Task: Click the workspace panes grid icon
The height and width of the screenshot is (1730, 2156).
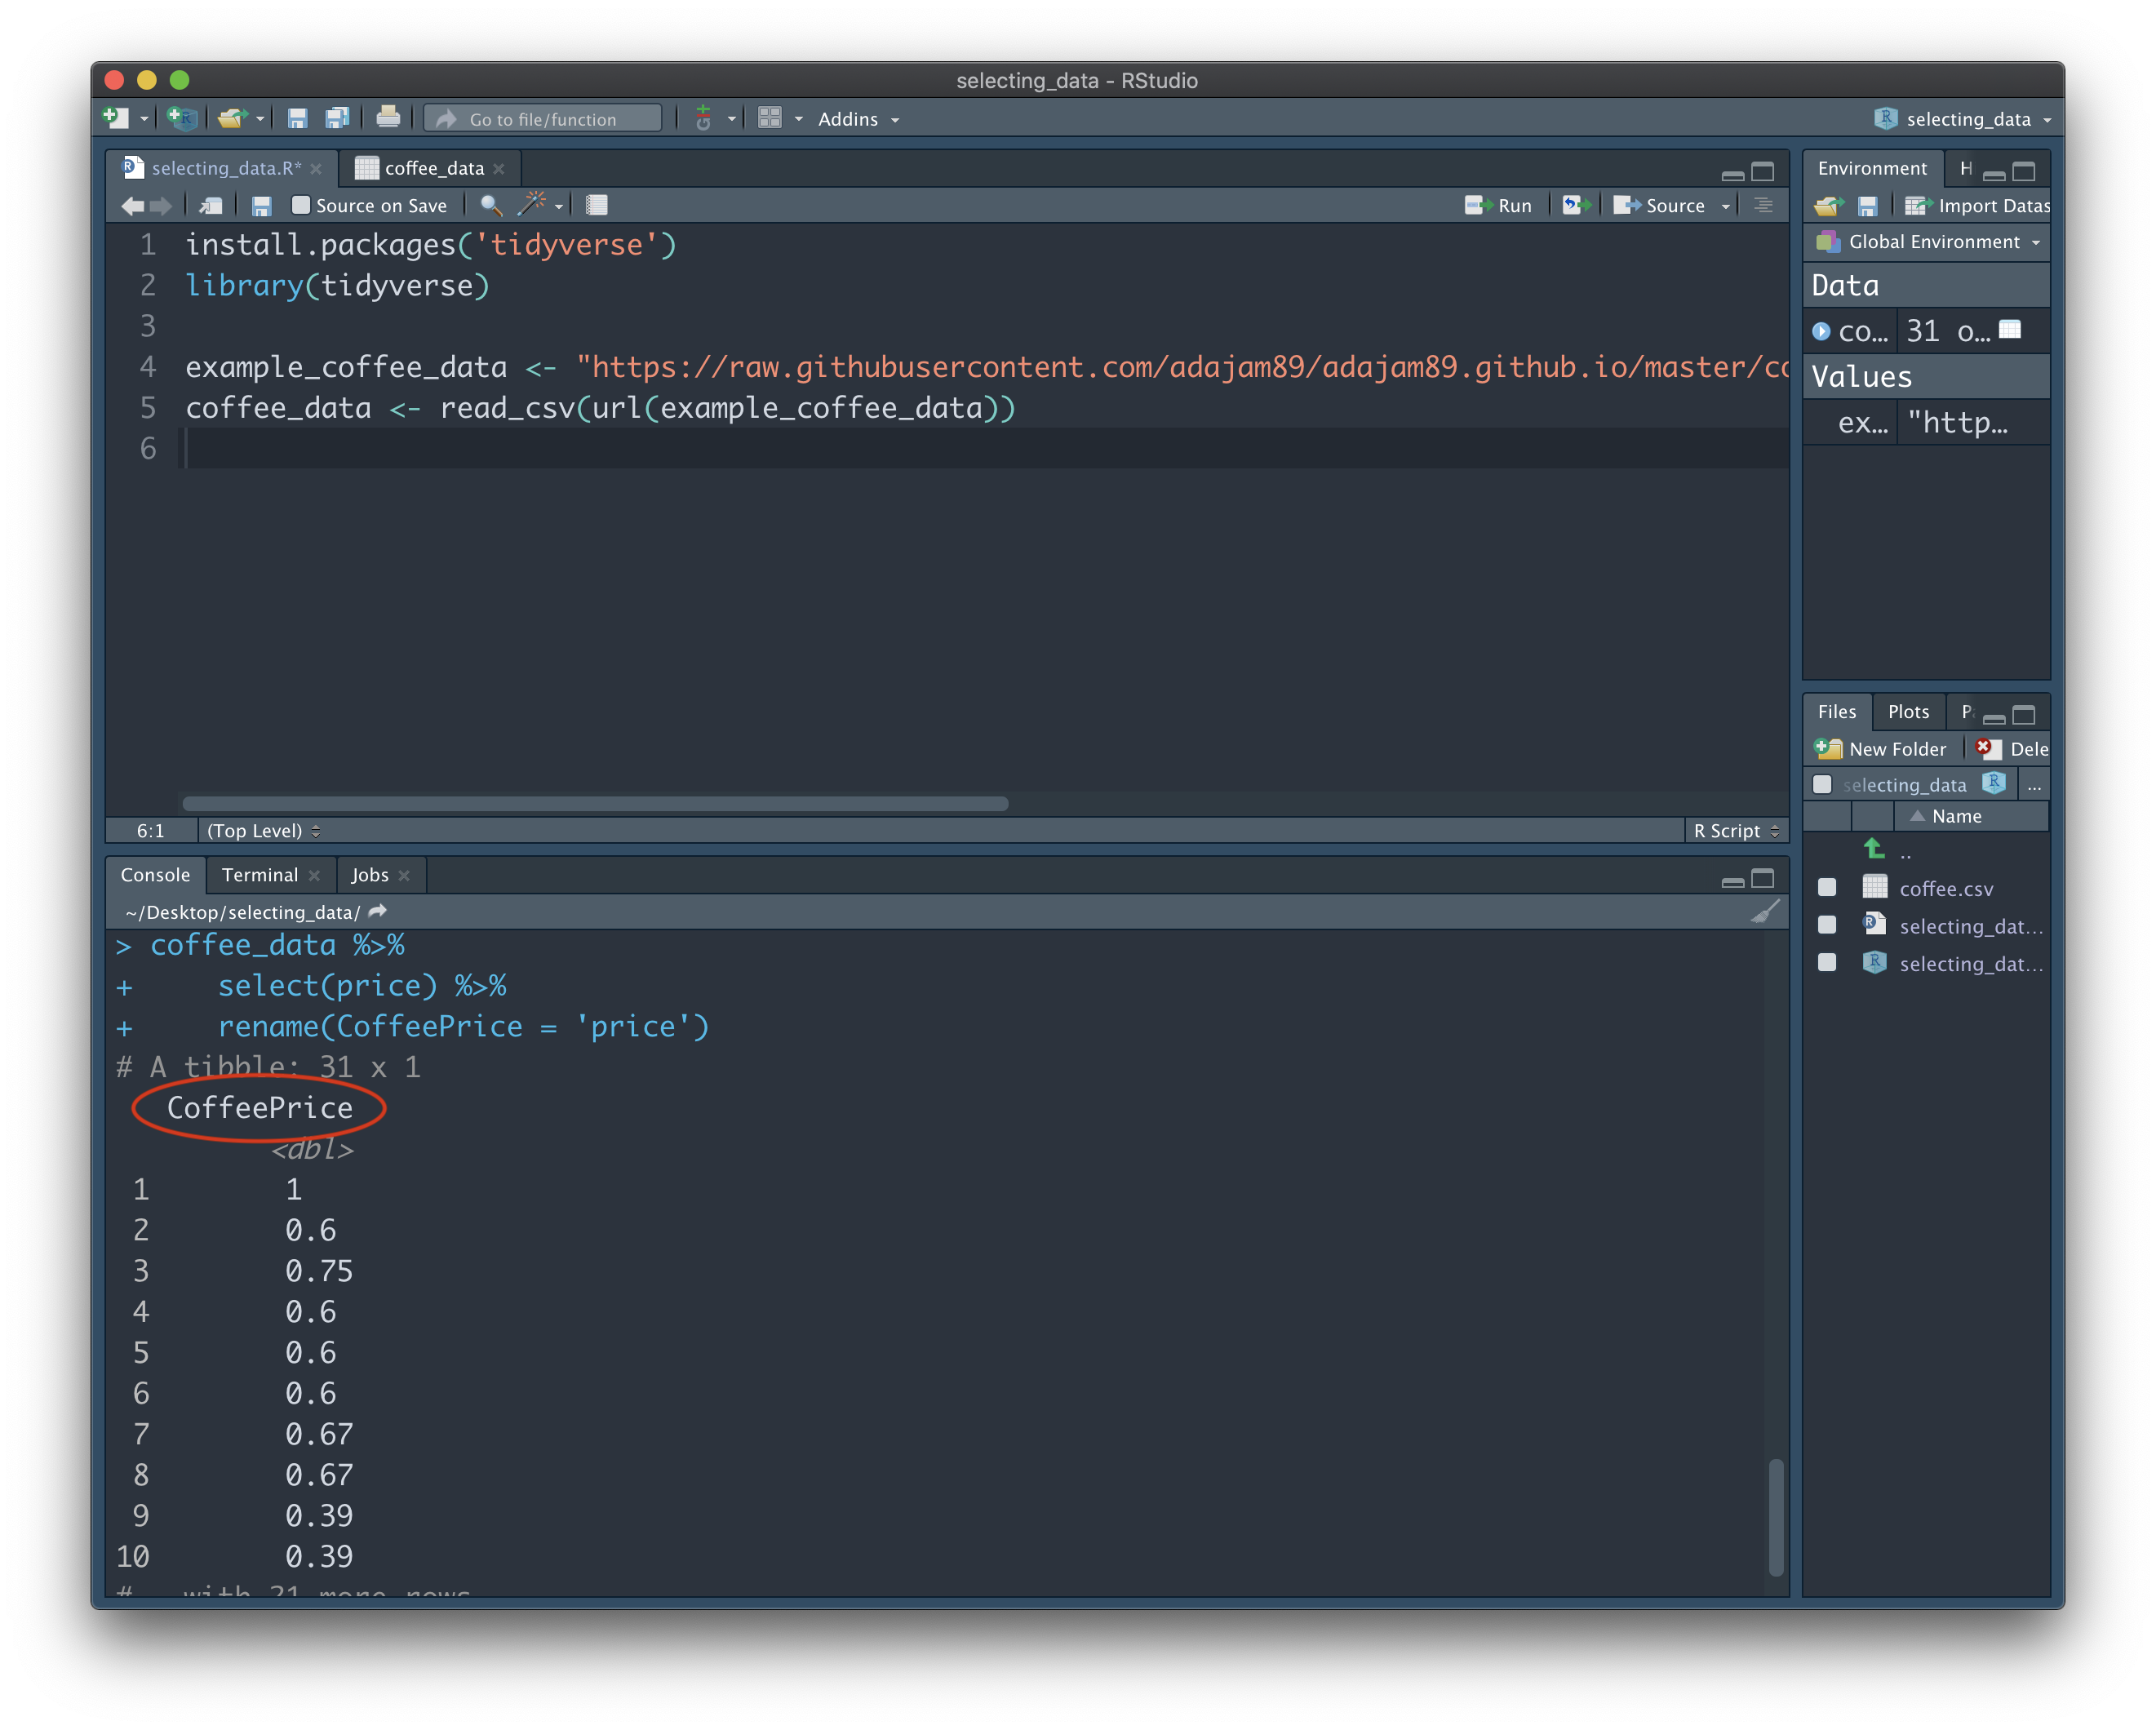Action: [x=769, y=118]
